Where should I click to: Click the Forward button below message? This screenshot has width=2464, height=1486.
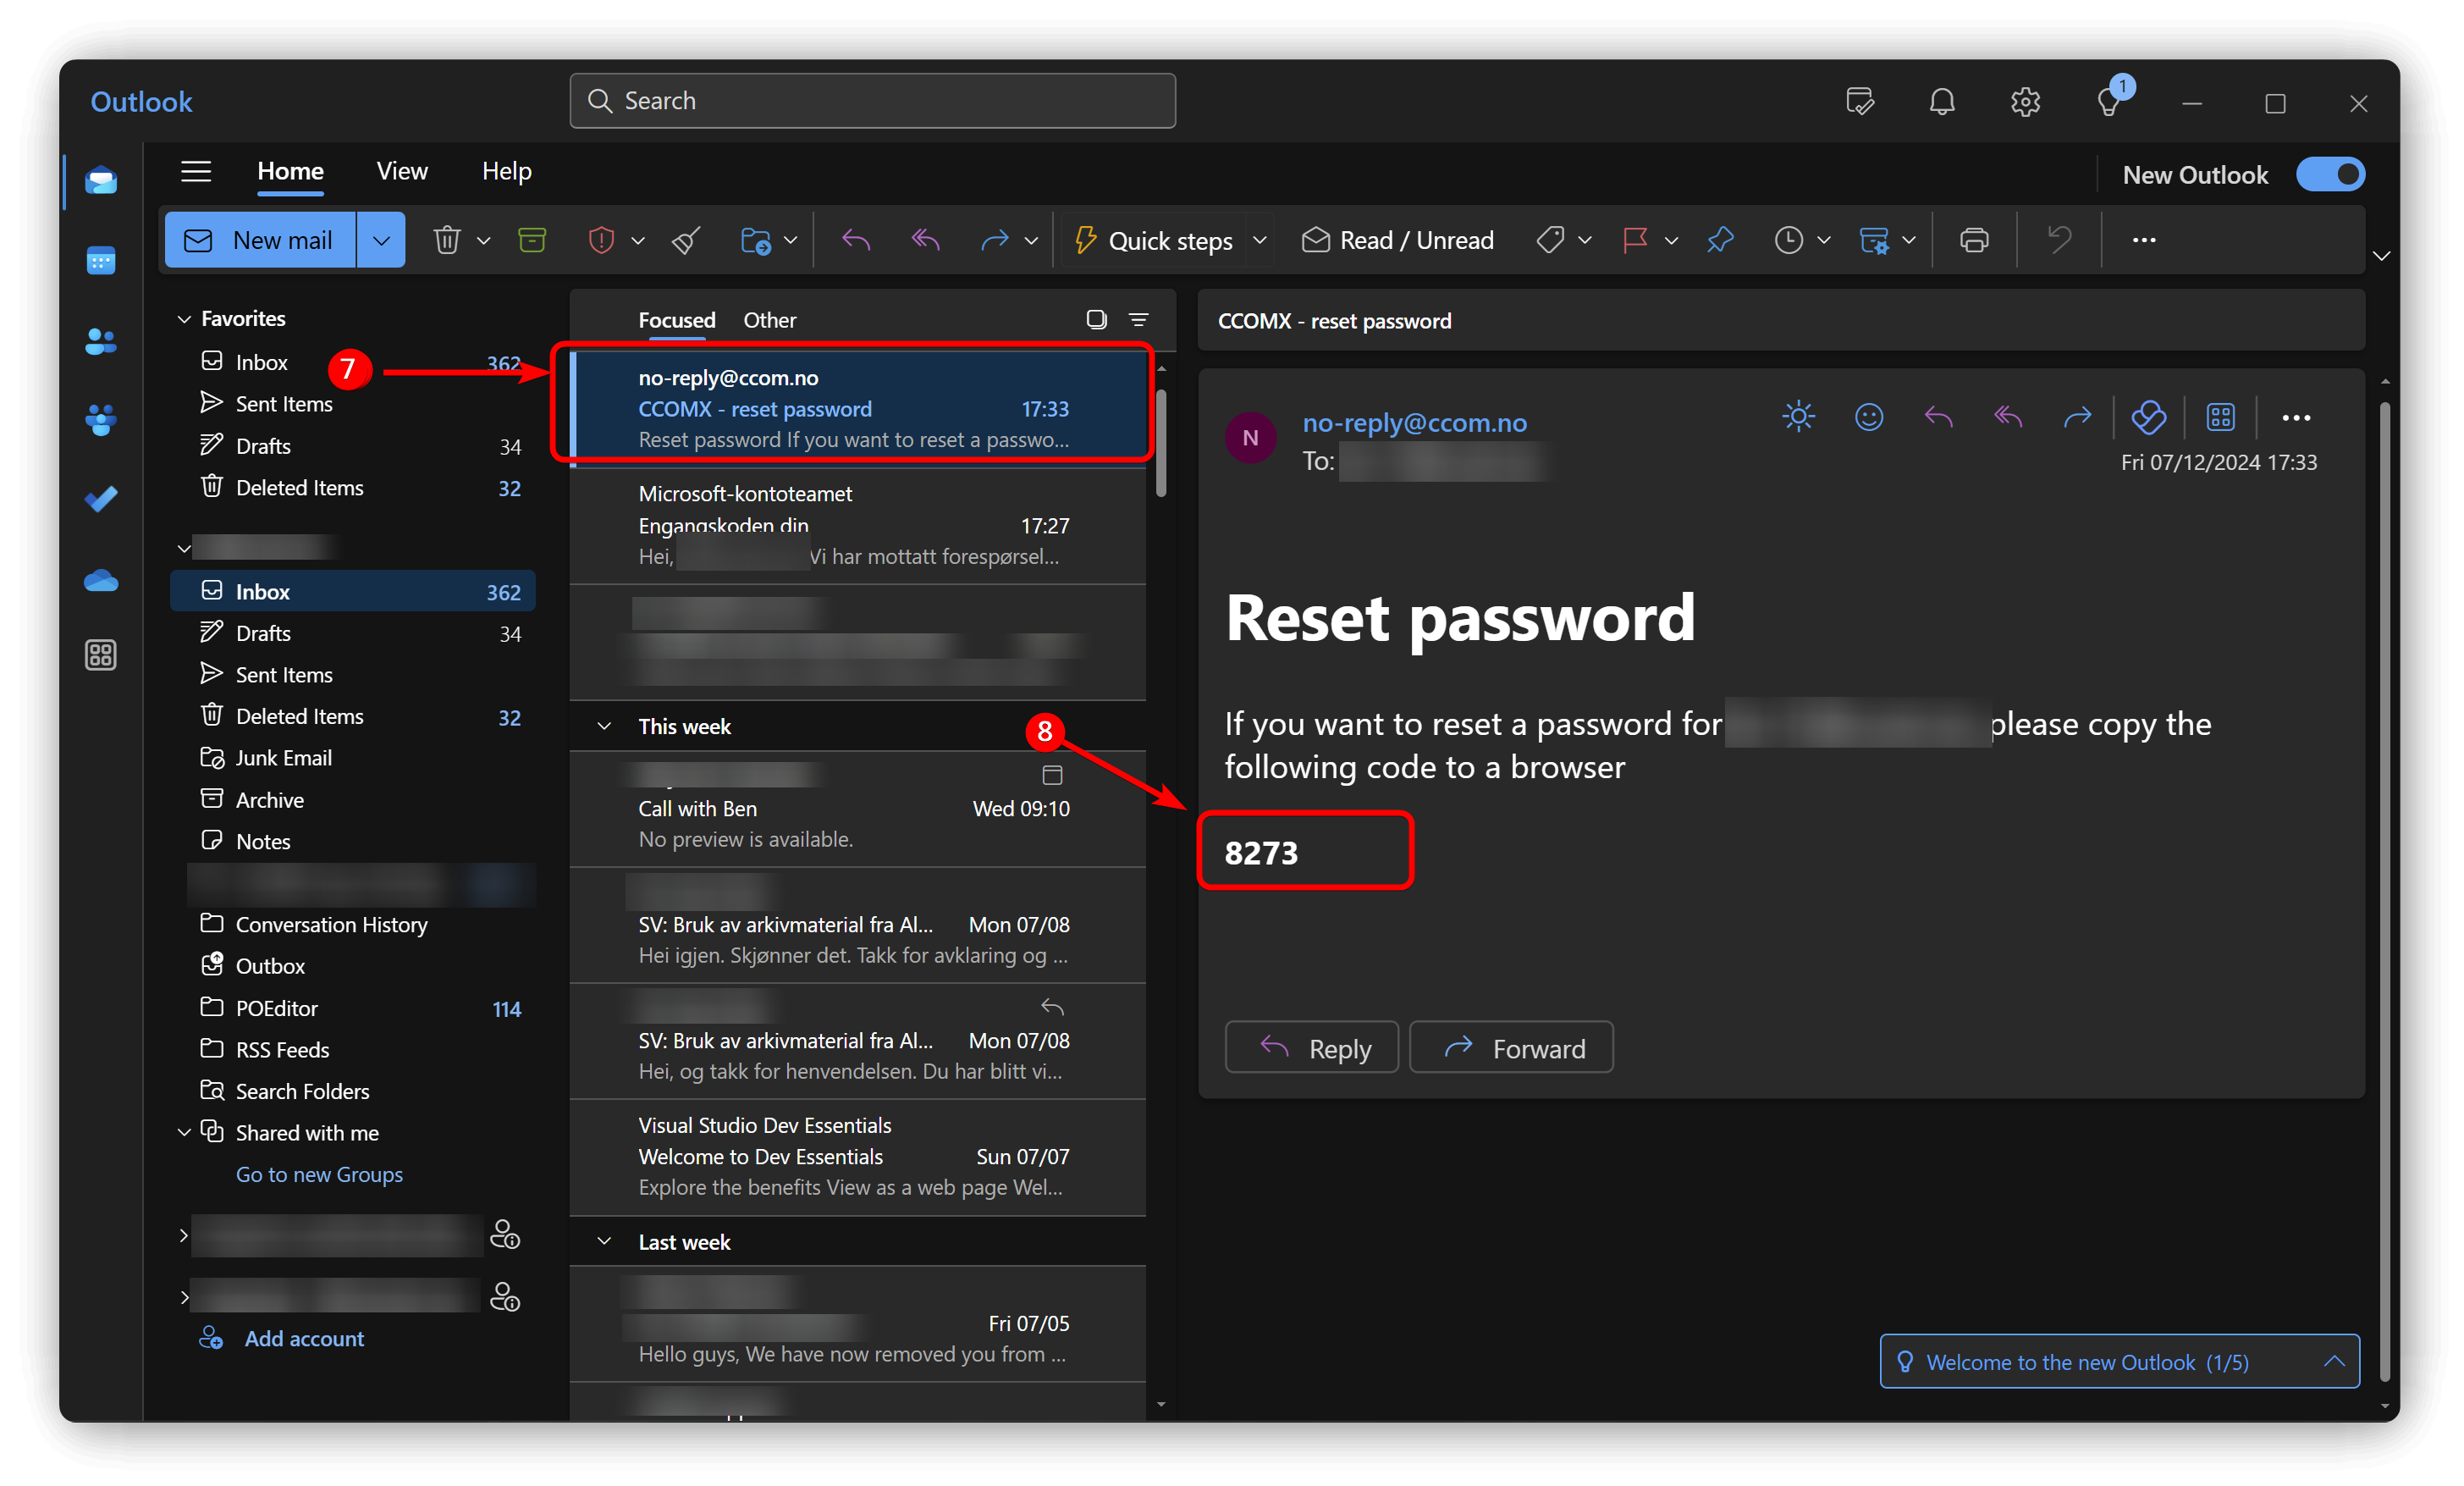point(1511,1047)
